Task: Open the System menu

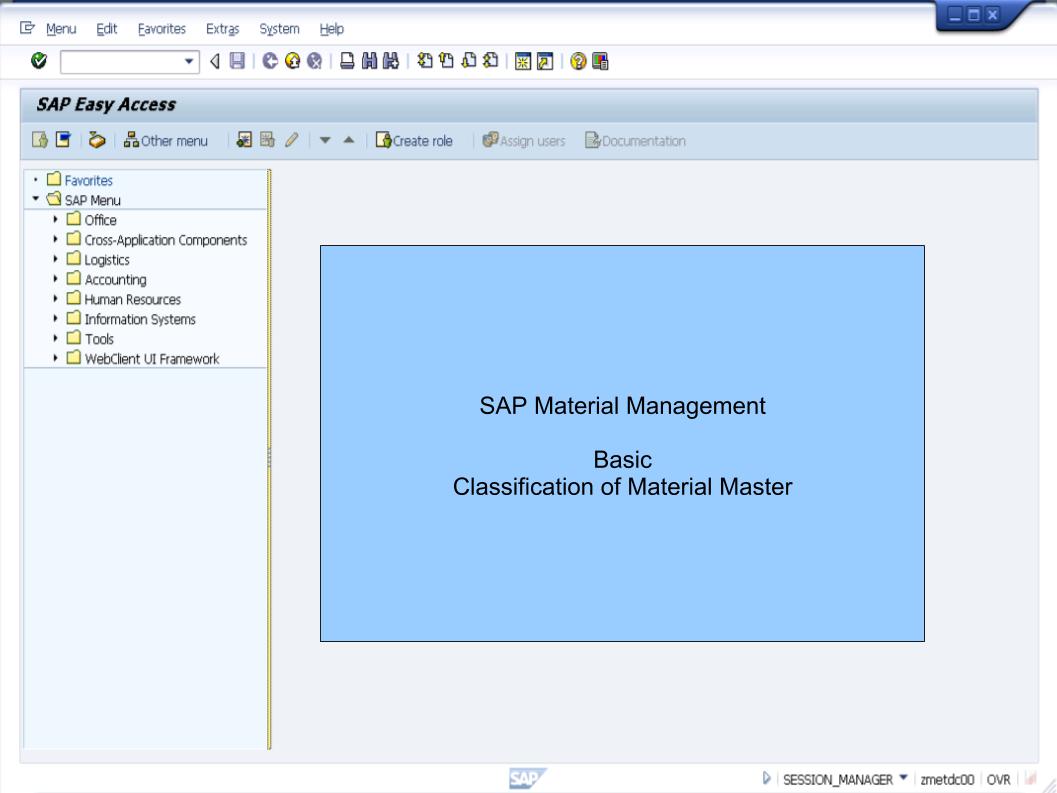Action: point(279,29)
